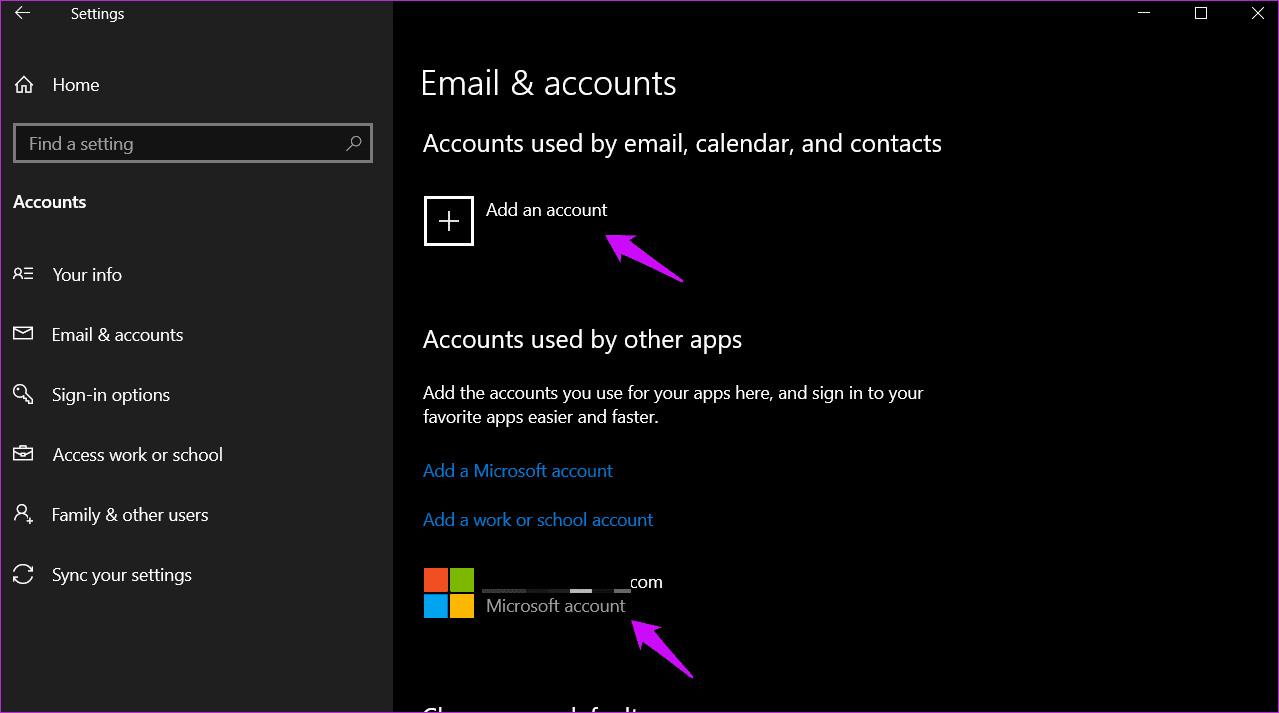Click the Add an account label
Viewport: 1279px width, 713px height.
[x=547, y=210]
